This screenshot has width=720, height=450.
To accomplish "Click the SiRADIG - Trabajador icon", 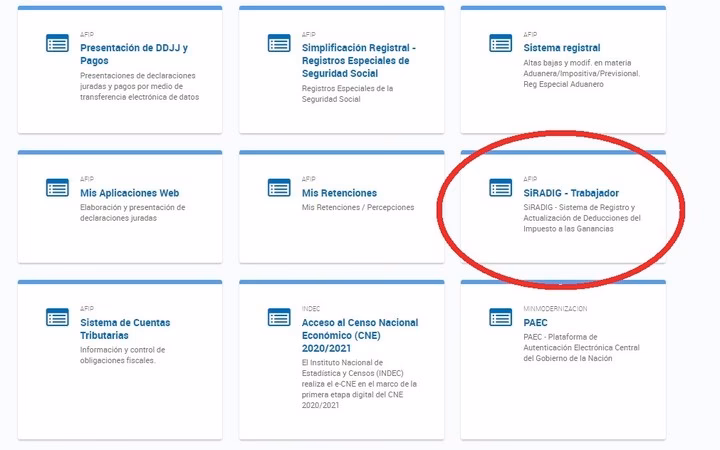I will tap(500, 188).
